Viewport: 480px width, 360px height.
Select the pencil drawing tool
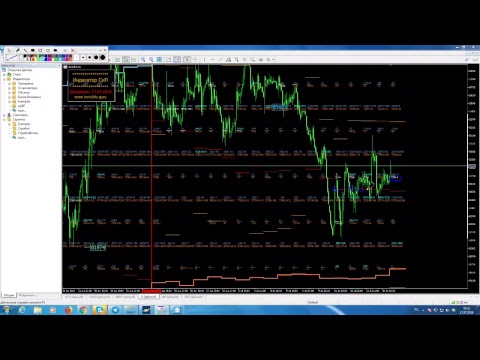pyautogui.click(x=17, y=50)
